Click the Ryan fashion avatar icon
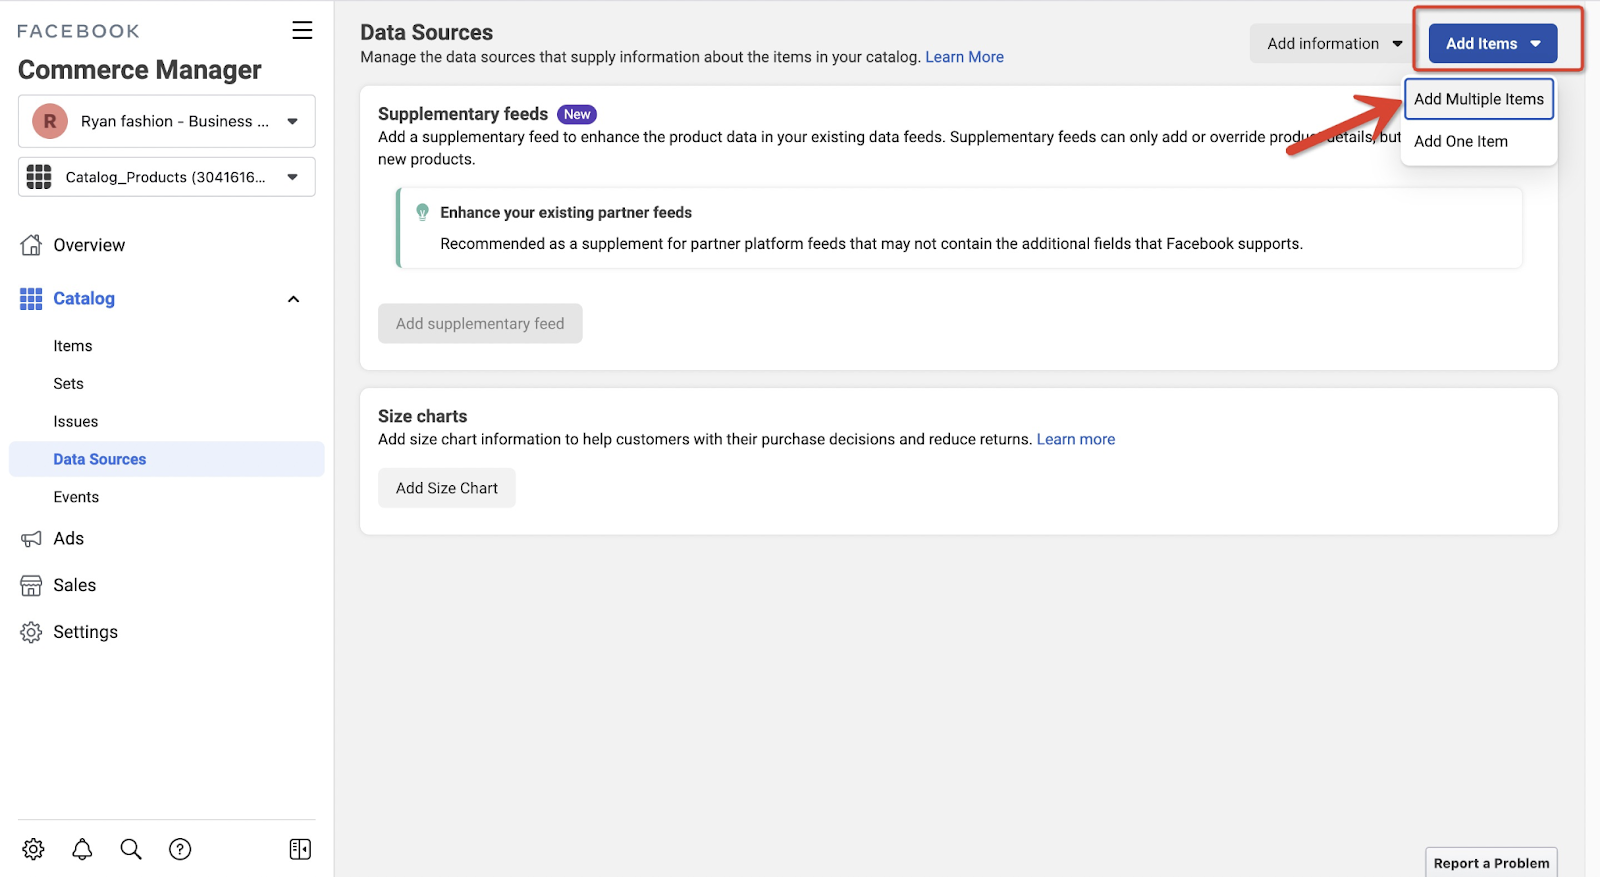1600x877 pixels. 50,121
